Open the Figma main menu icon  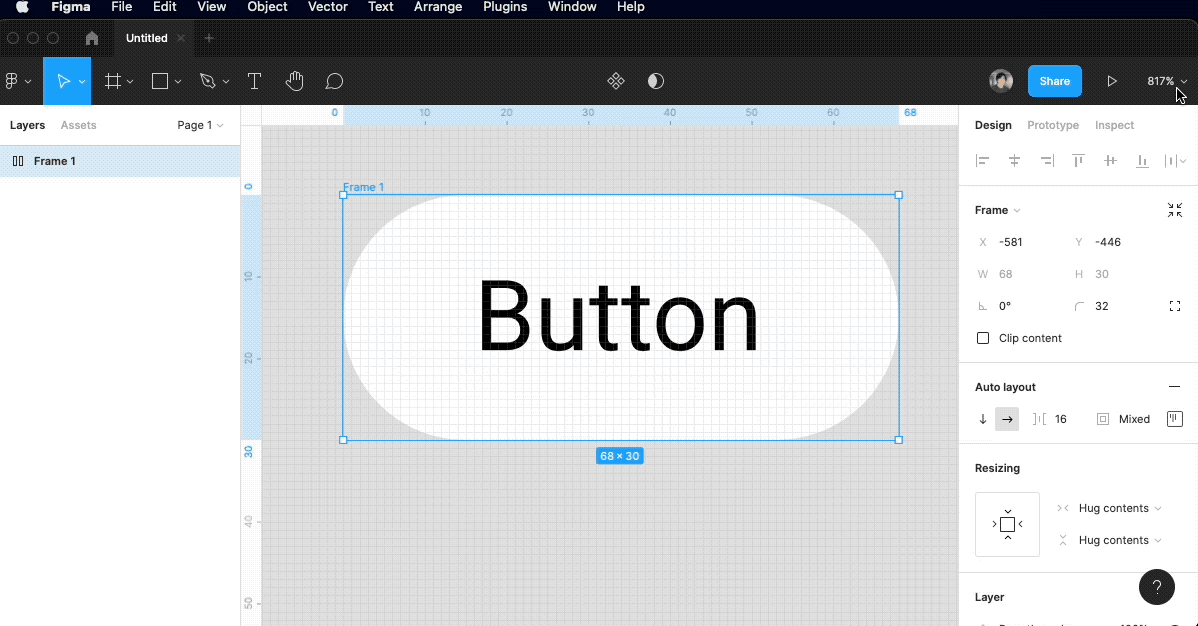[12, 81]
